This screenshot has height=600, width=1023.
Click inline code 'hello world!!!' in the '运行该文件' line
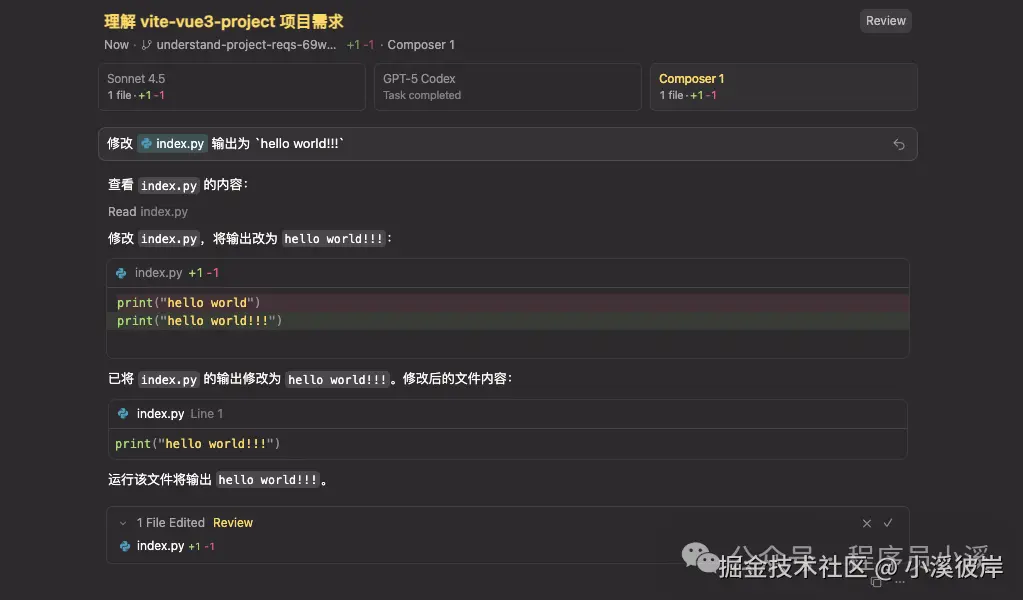coord(267,480)
